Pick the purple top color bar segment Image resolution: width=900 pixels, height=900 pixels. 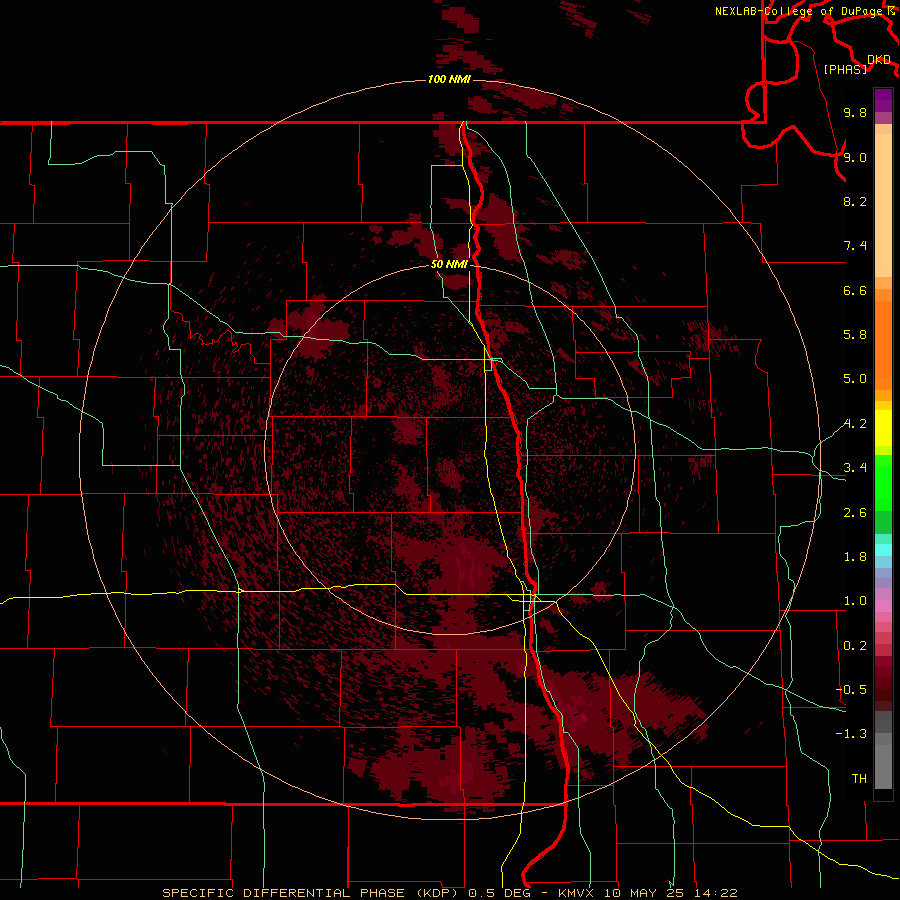[x=883, y=100]
